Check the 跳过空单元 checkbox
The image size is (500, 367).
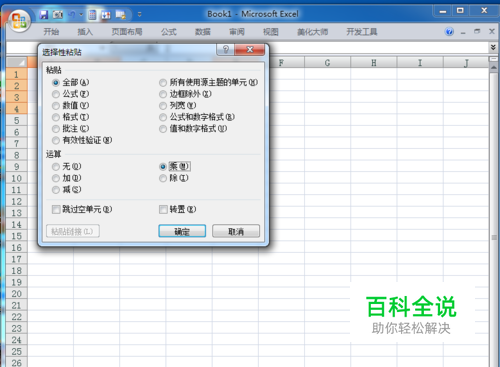tap(56, 209)
